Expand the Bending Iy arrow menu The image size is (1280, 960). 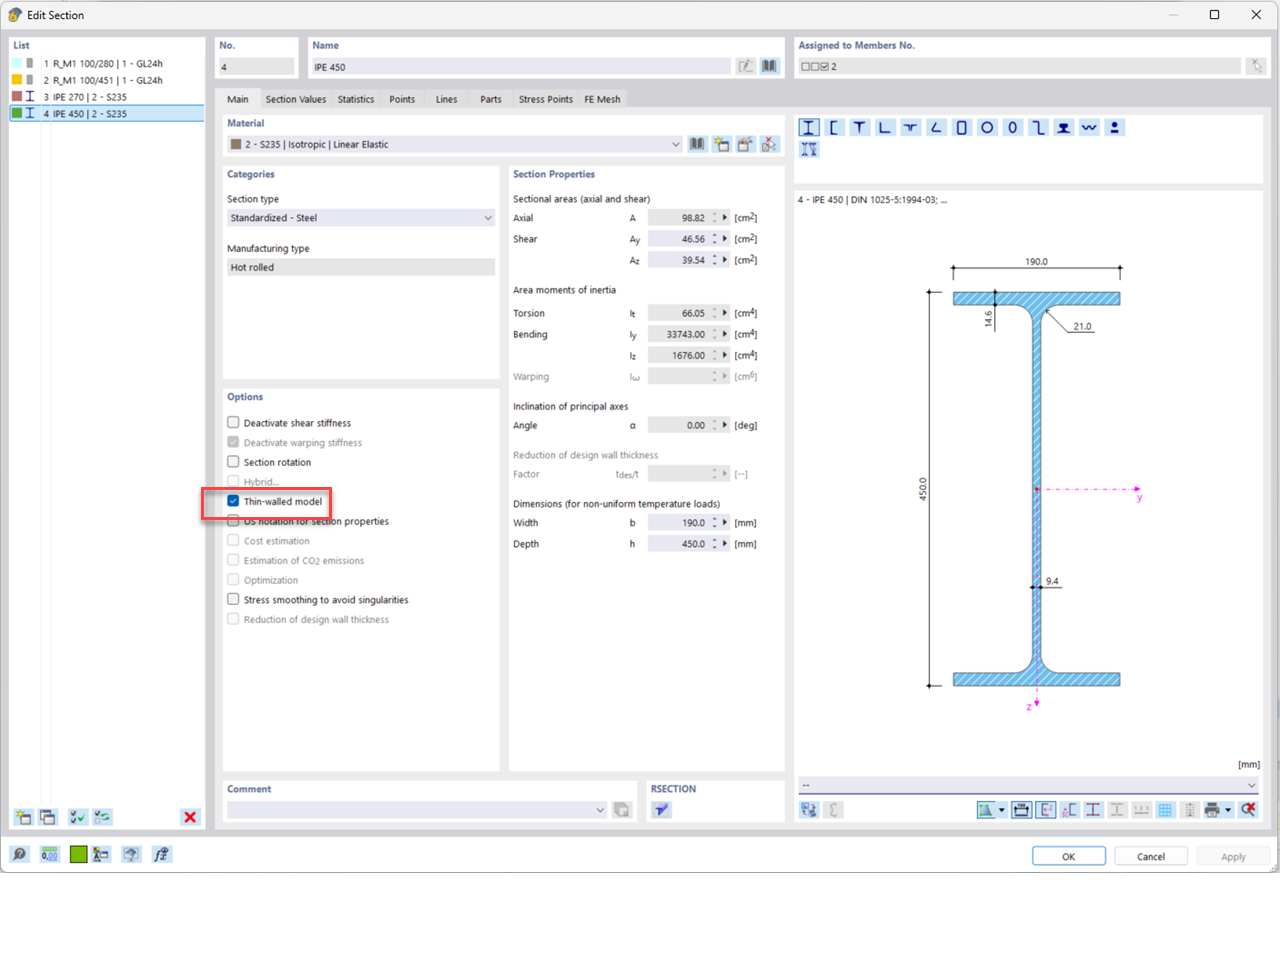pyautogui.click(x=725, y=334)
